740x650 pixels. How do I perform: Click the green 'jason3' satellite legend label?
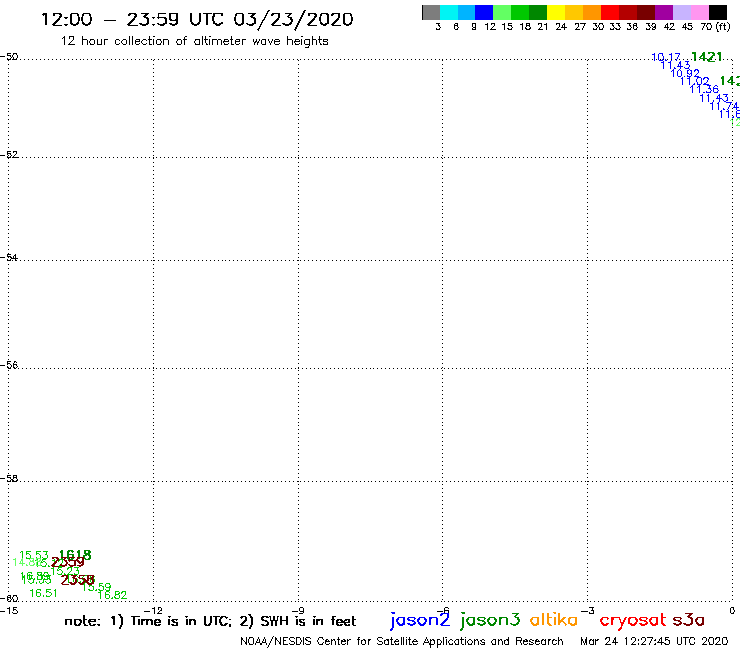pyautogui.click(x=490, y=620)
